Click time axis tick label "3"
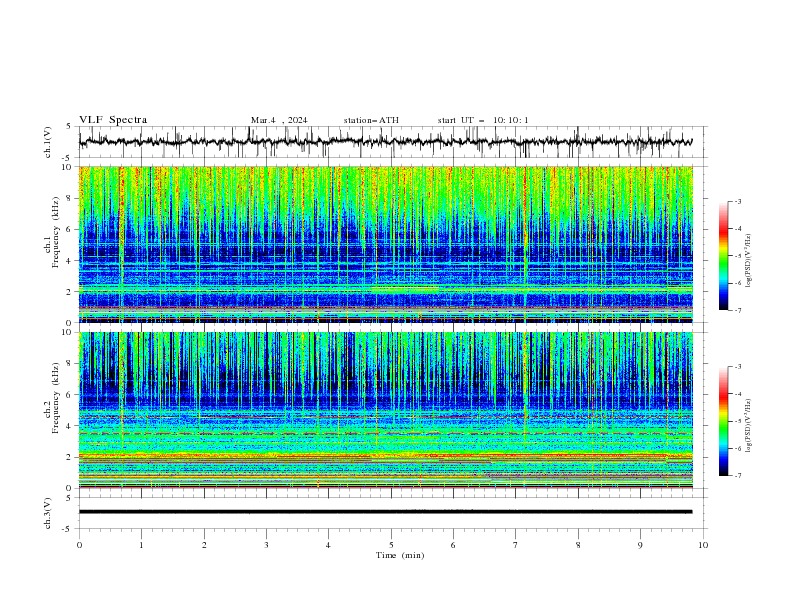Image resolution: width=792 pixels, height=612 pixels. pos(266,545)
